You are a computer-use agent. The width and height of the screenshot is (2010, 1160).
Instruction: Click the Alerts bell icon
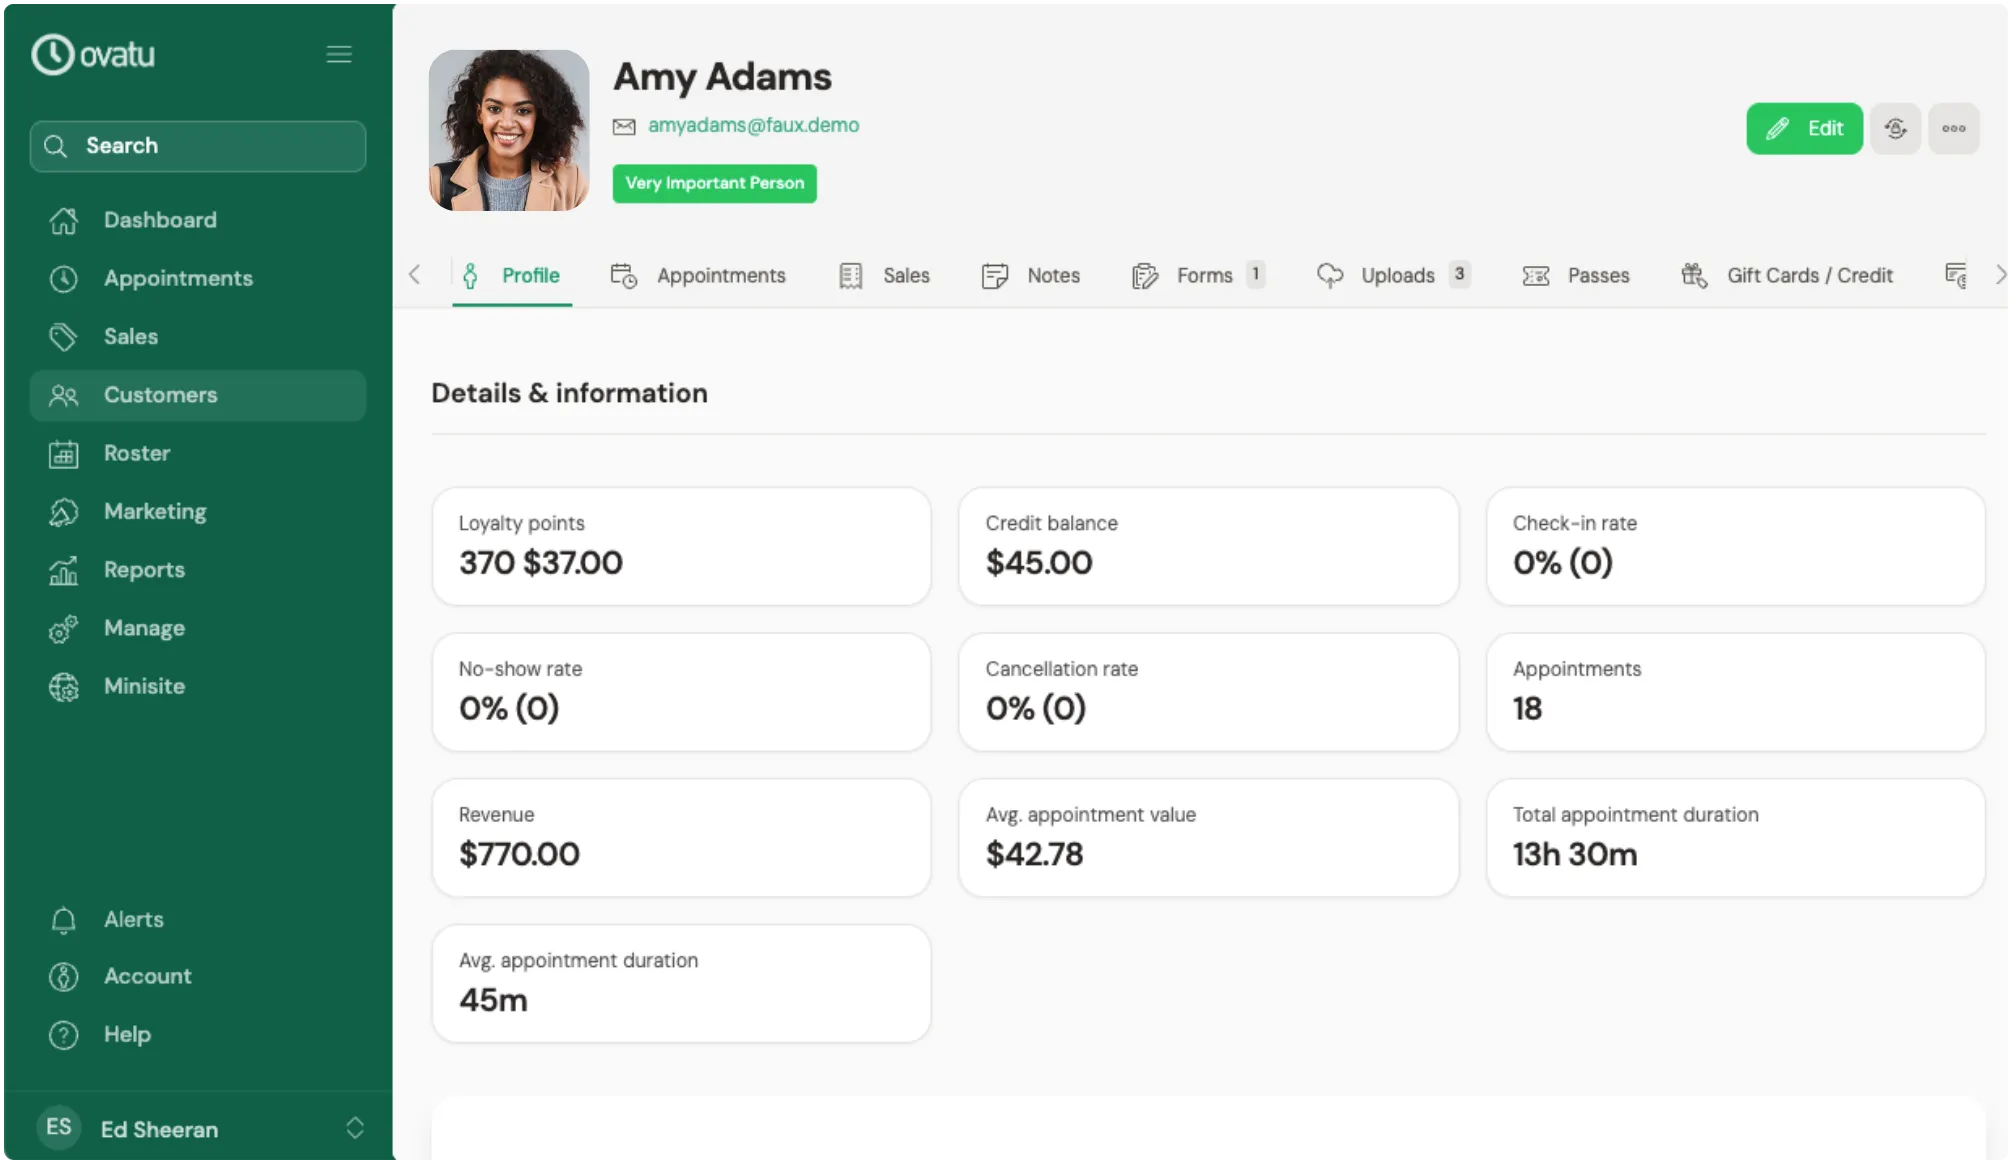(62, 919)
